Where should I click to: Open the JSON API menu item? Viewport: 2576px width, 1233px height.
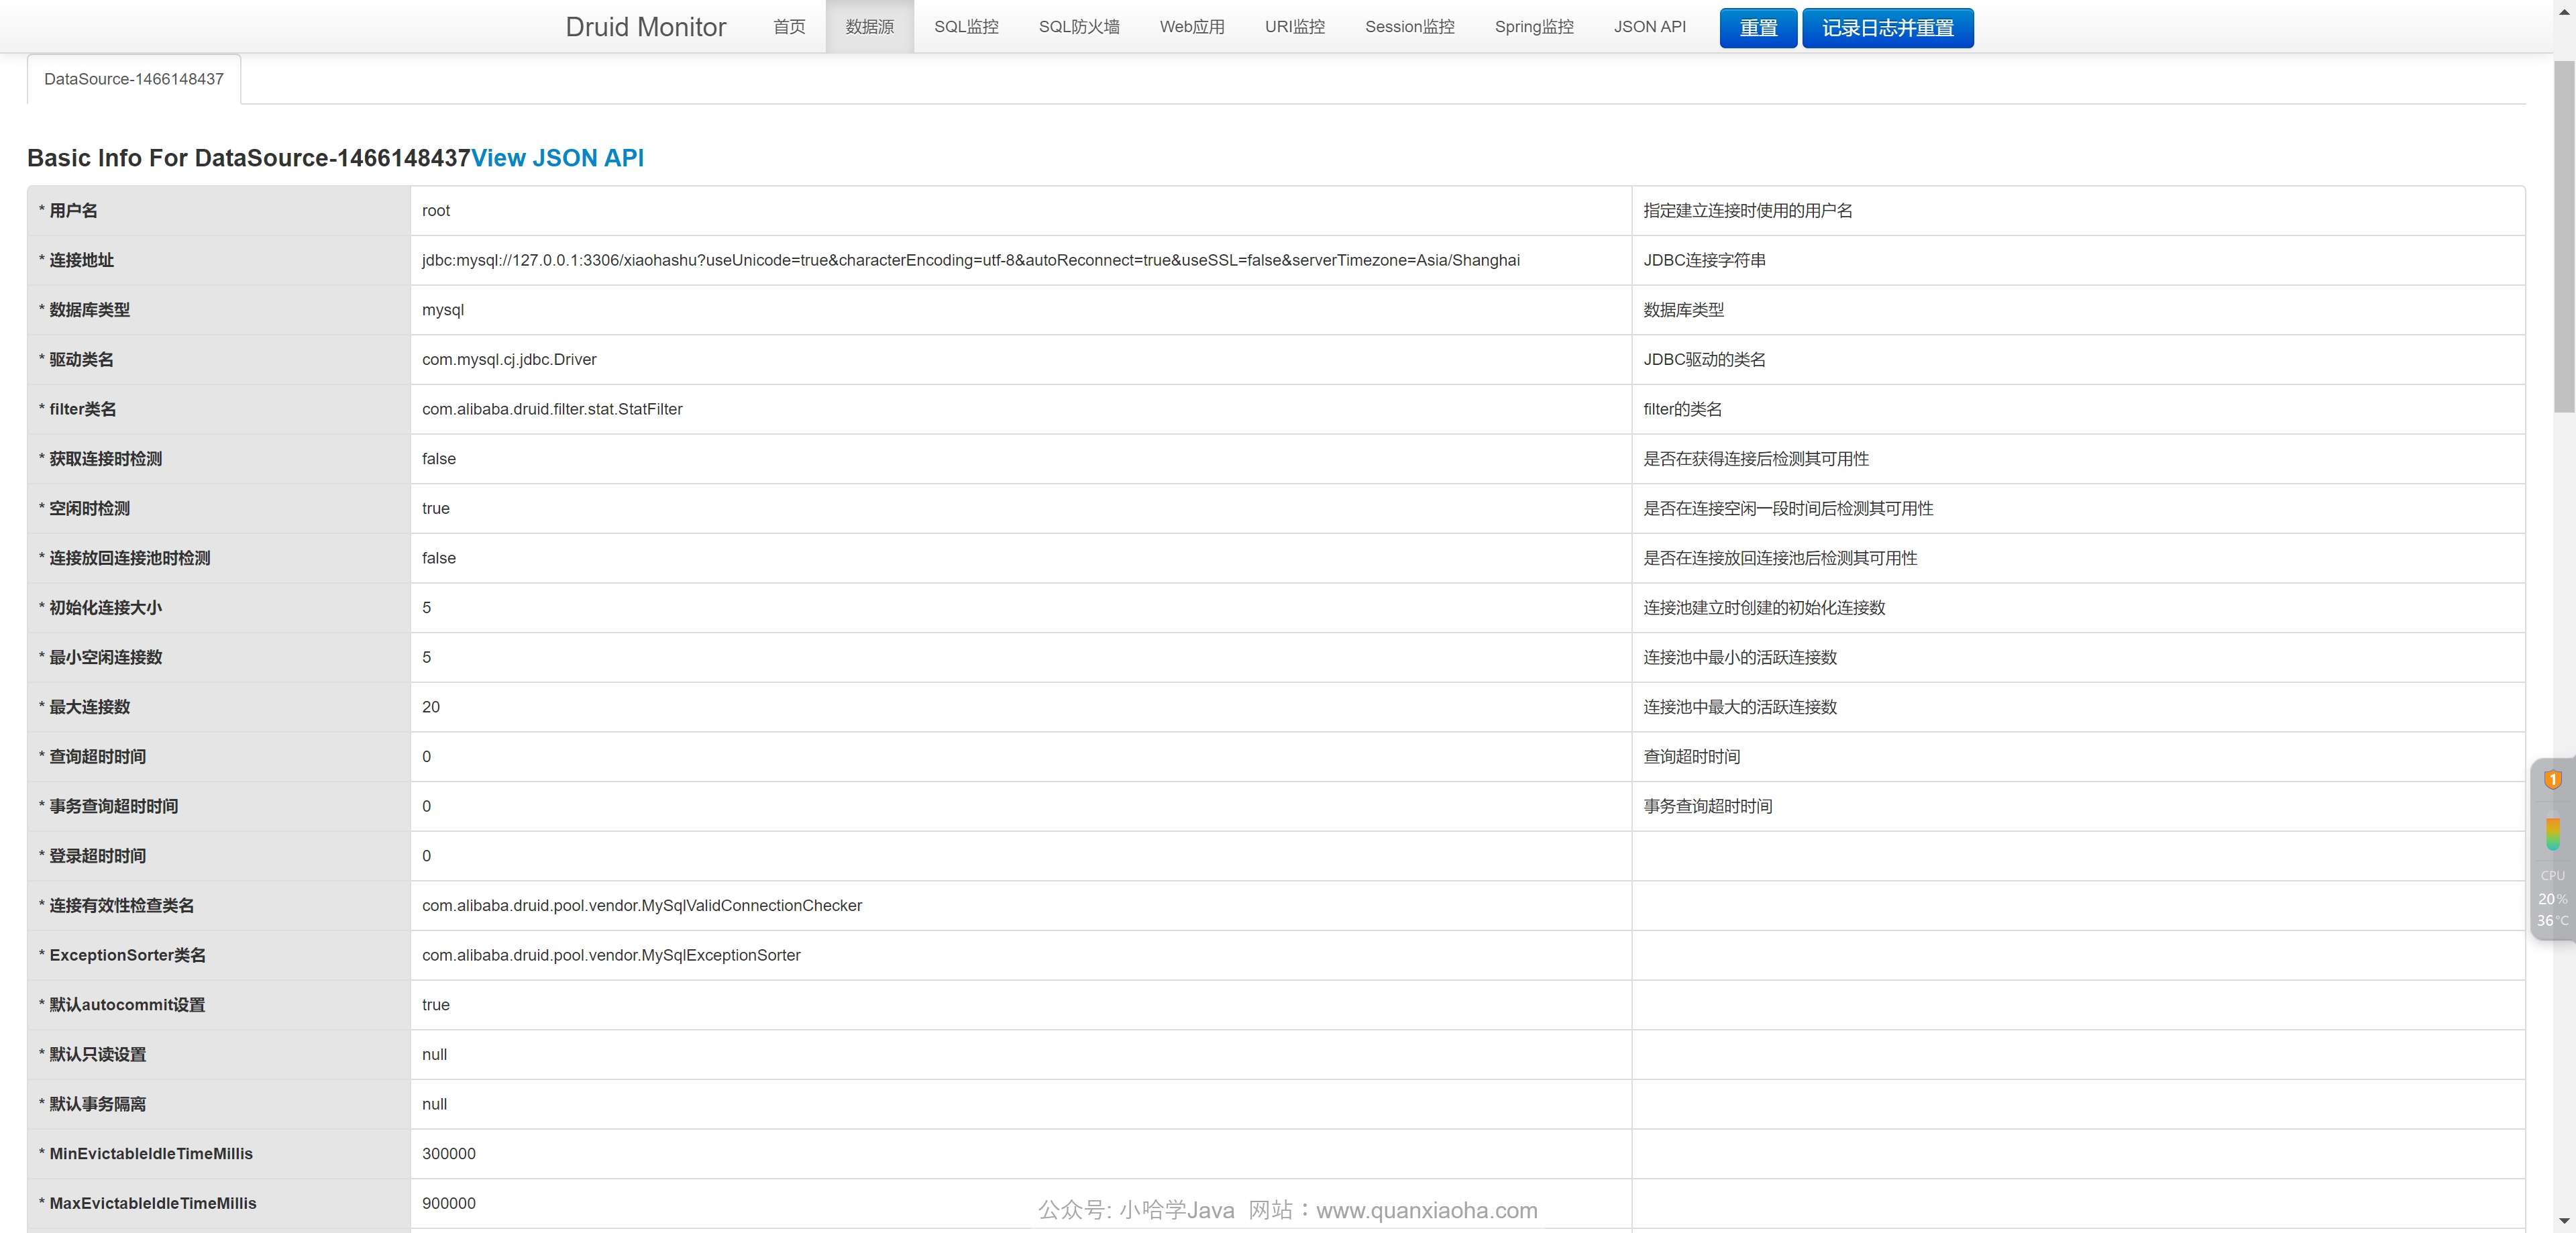1649,27
